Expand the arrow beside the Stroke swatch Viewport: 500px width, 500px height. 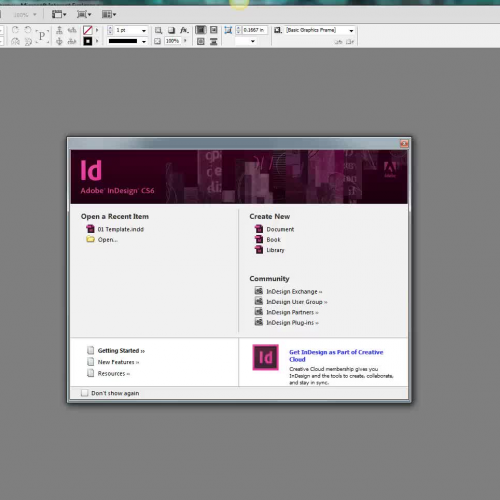point(97,41)
